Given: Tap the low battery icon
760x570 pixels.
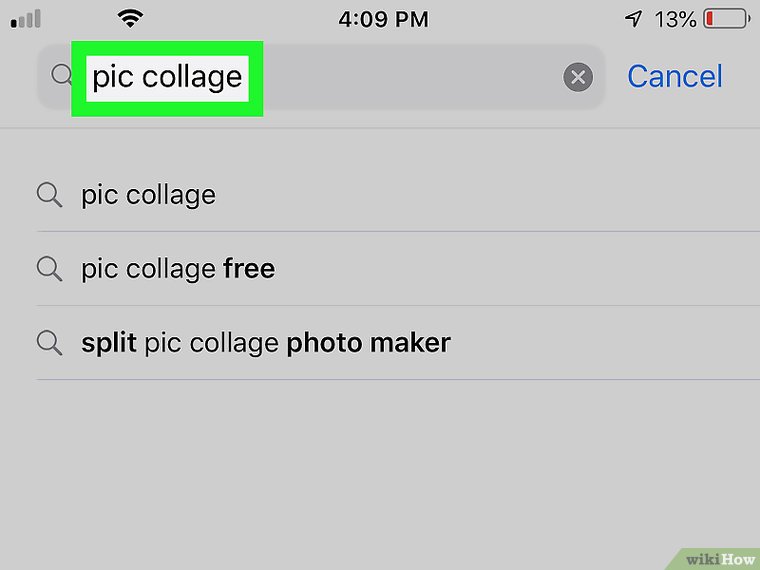Looking at the screenshot, I should (x=725, y=18).
